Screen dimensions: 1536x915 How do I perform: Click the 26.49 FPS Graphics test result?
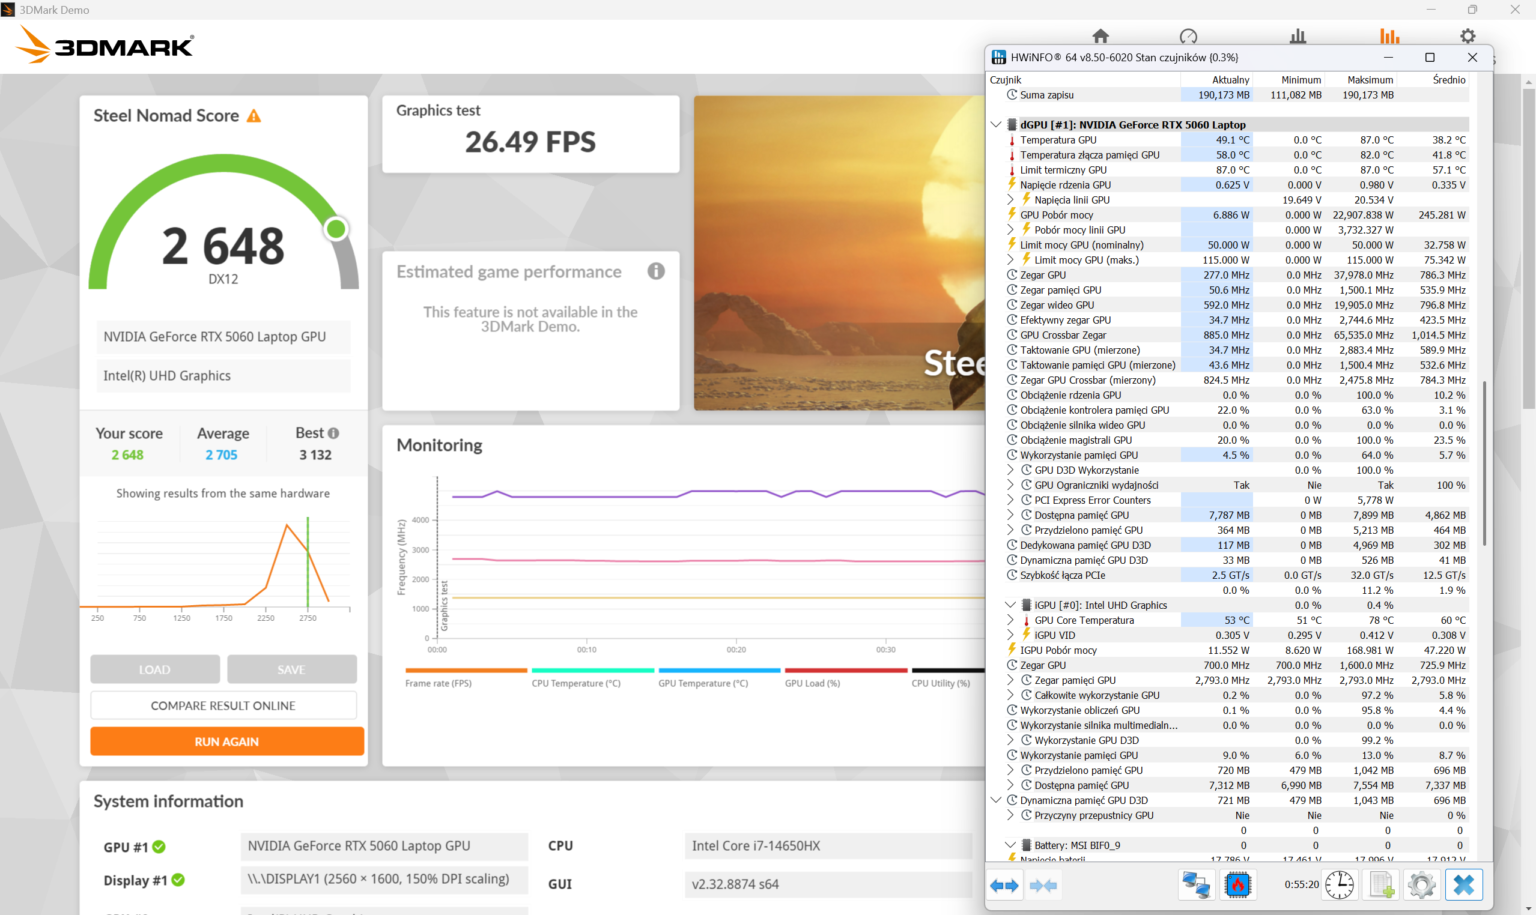pyautogui.click(x=531, y=142)
